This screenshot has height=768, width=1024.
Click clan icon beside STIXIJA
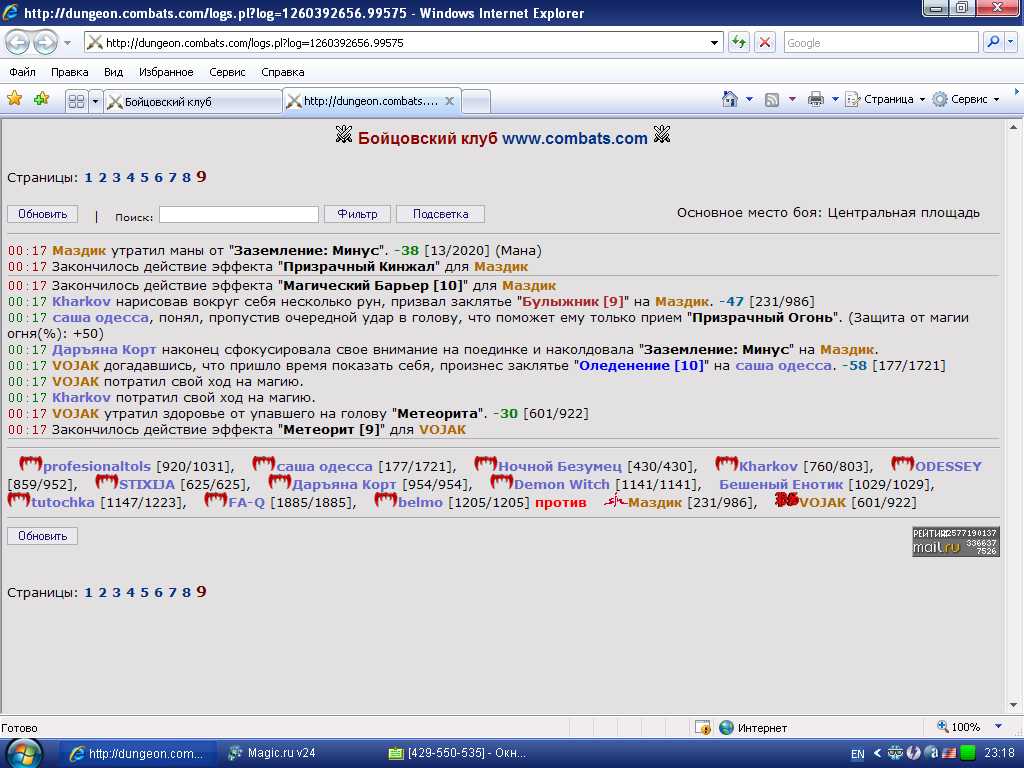(107, 483)
